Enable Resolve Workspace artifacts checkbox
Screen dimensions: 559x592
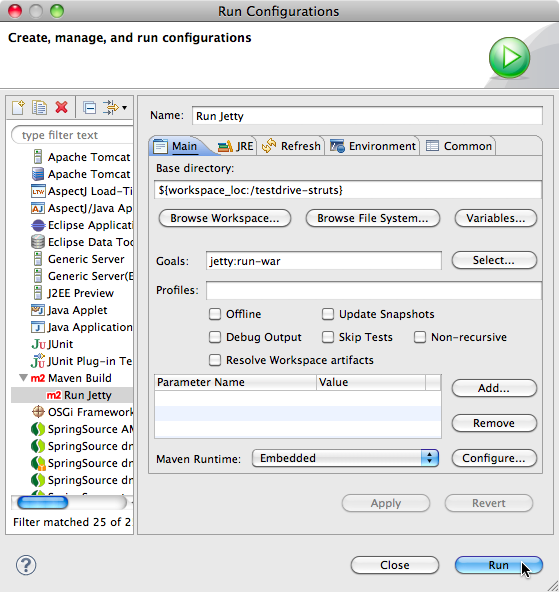click(215, 360)
